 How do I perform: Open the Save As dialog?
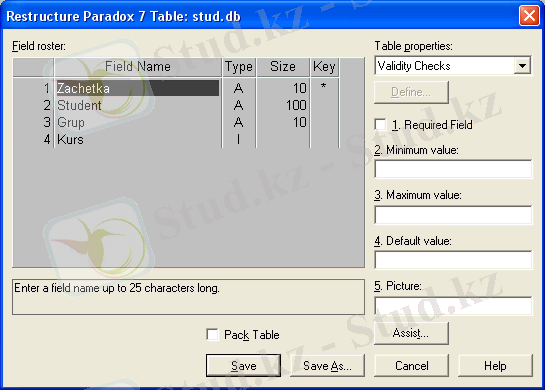click(327, 365)
